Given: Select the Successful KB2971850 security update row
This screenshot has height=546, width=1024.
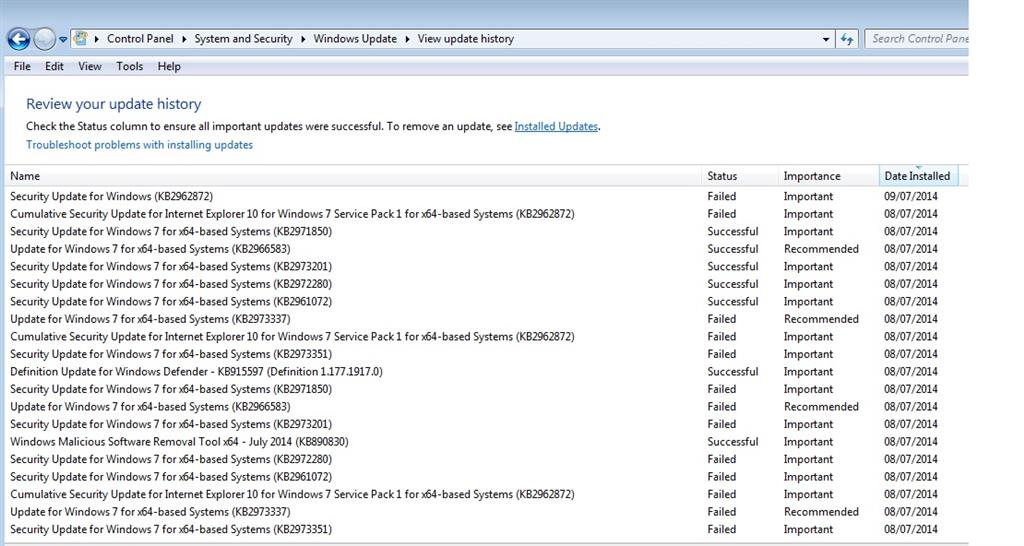Looking at the screenshot, I should [483, 232].
